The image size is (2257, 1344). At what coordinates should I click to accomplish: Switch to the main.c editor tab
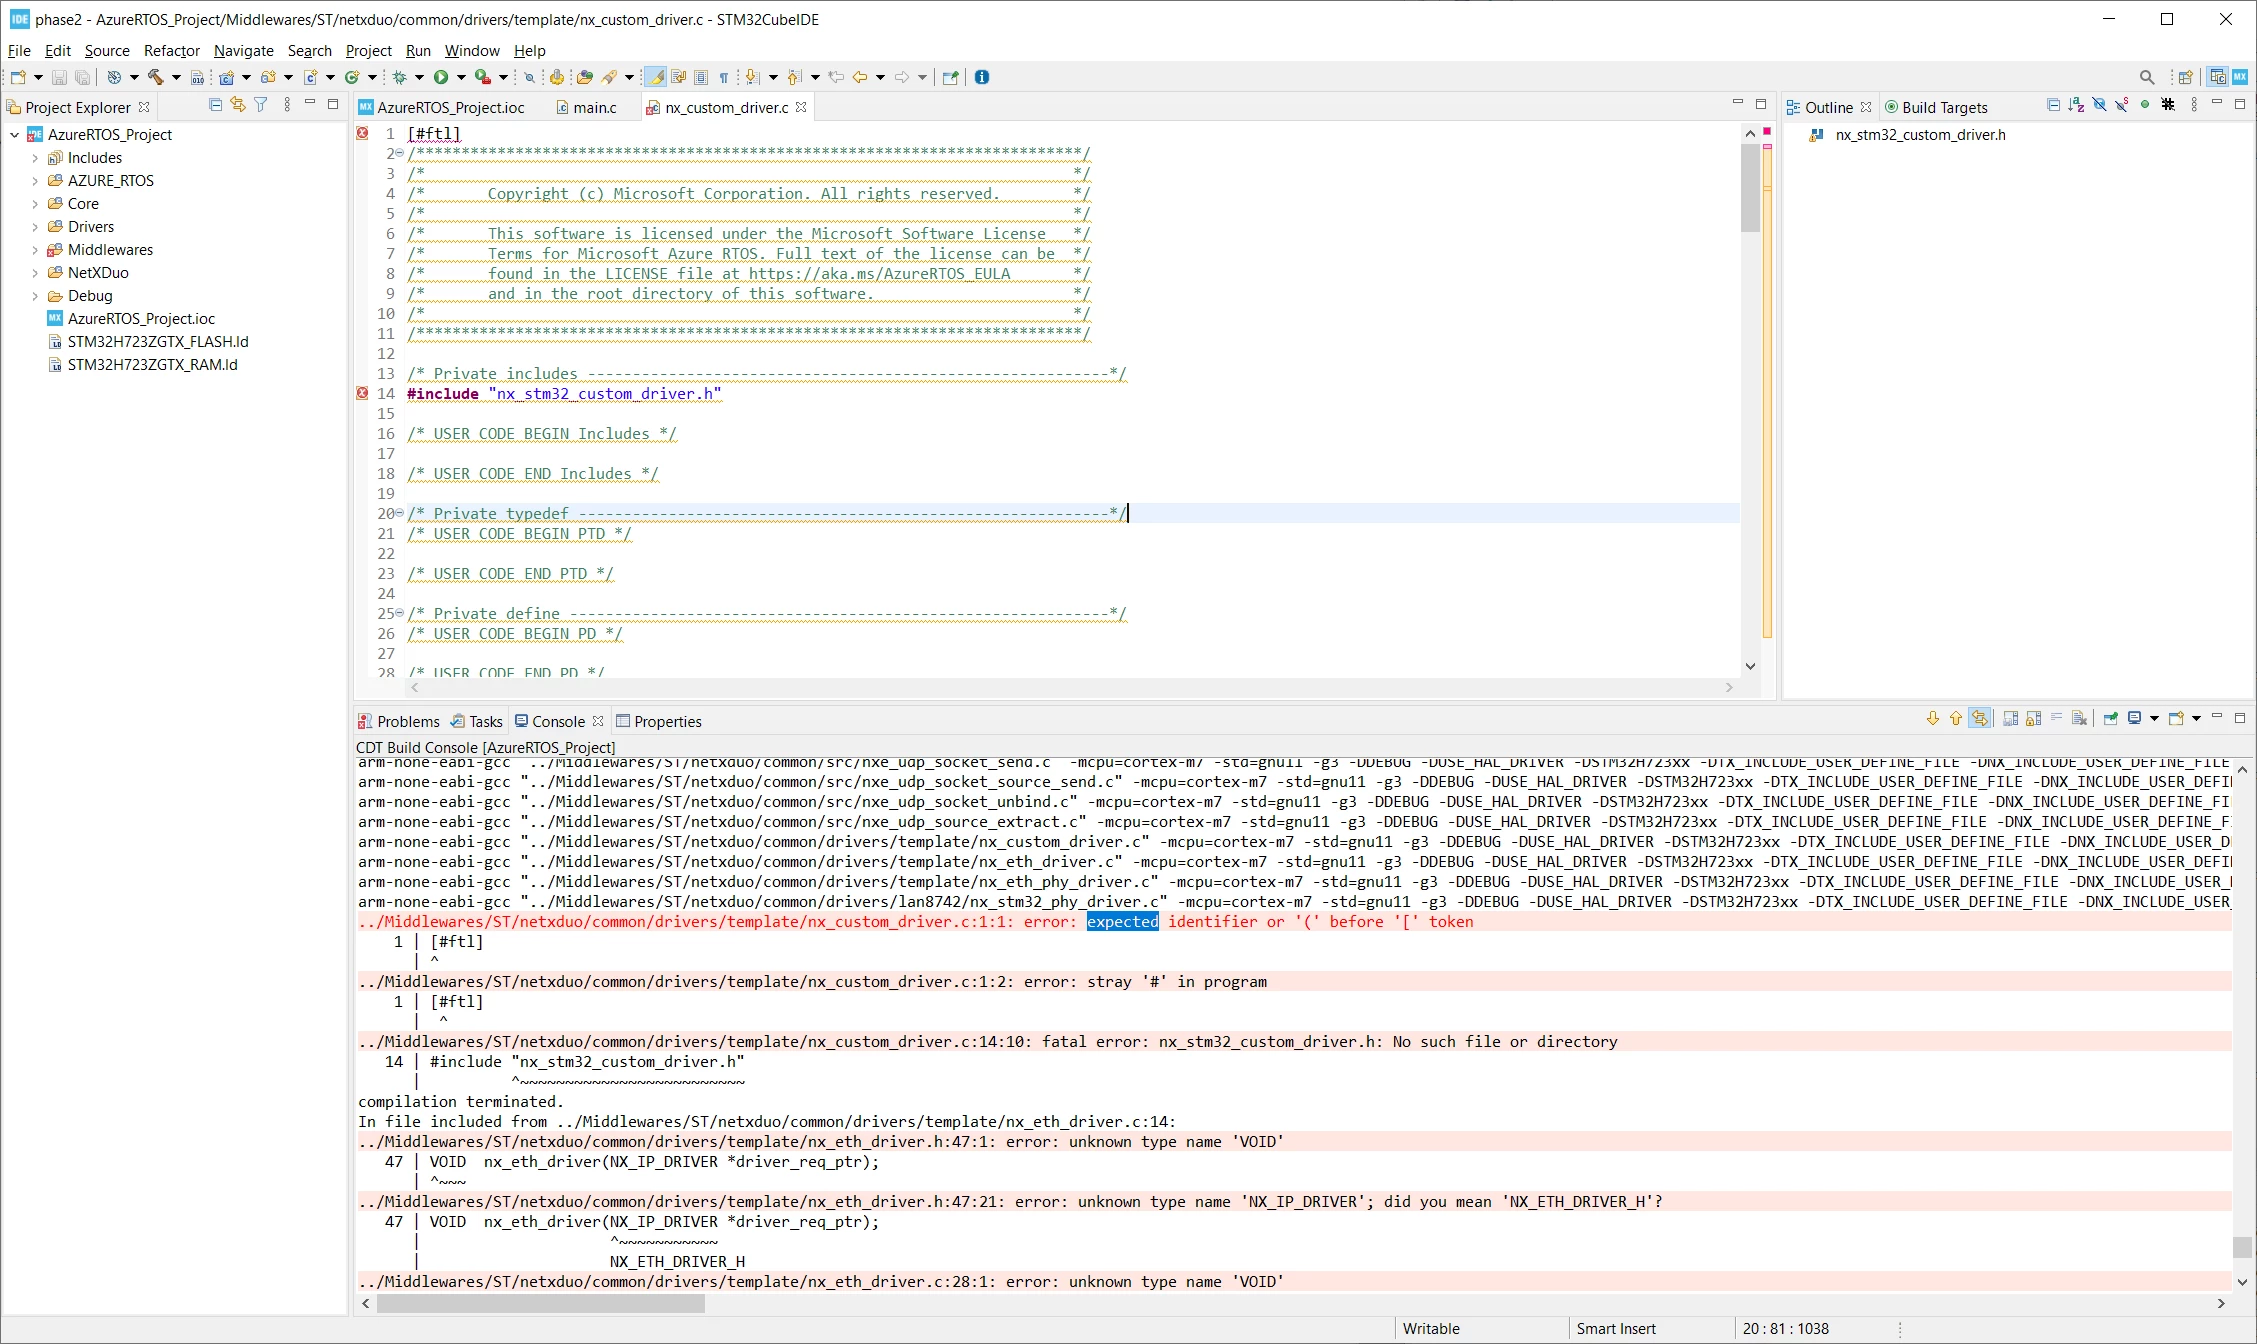(594, 107)
